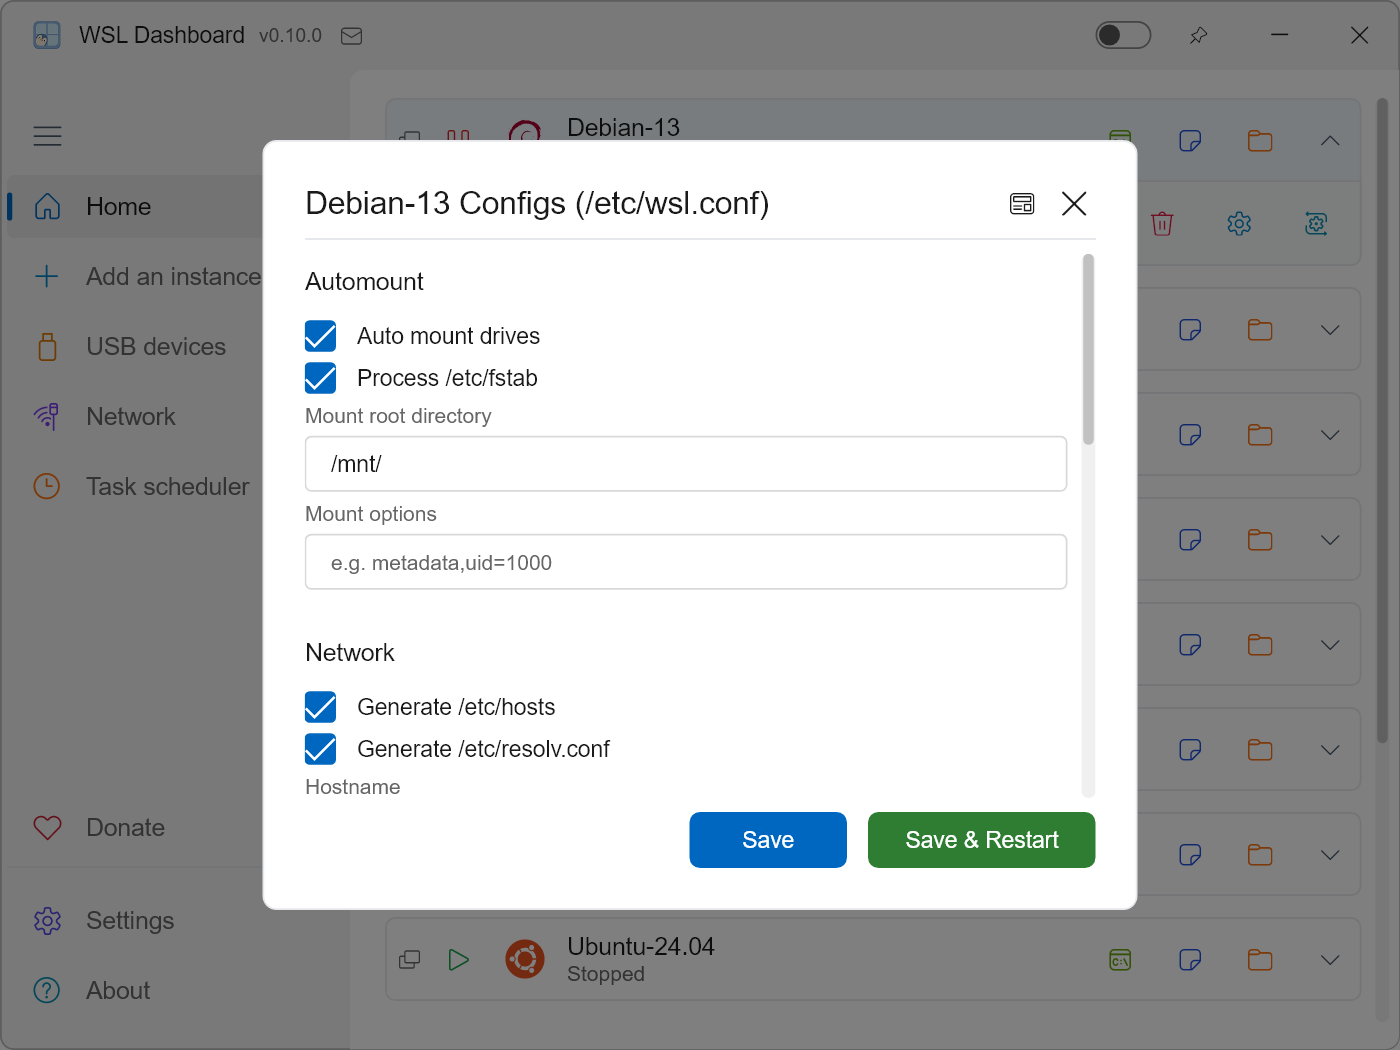Click the v0.10.0 version label
Image resolution: width=1400 pixels, height=1050 pixels.
point(290,36)
